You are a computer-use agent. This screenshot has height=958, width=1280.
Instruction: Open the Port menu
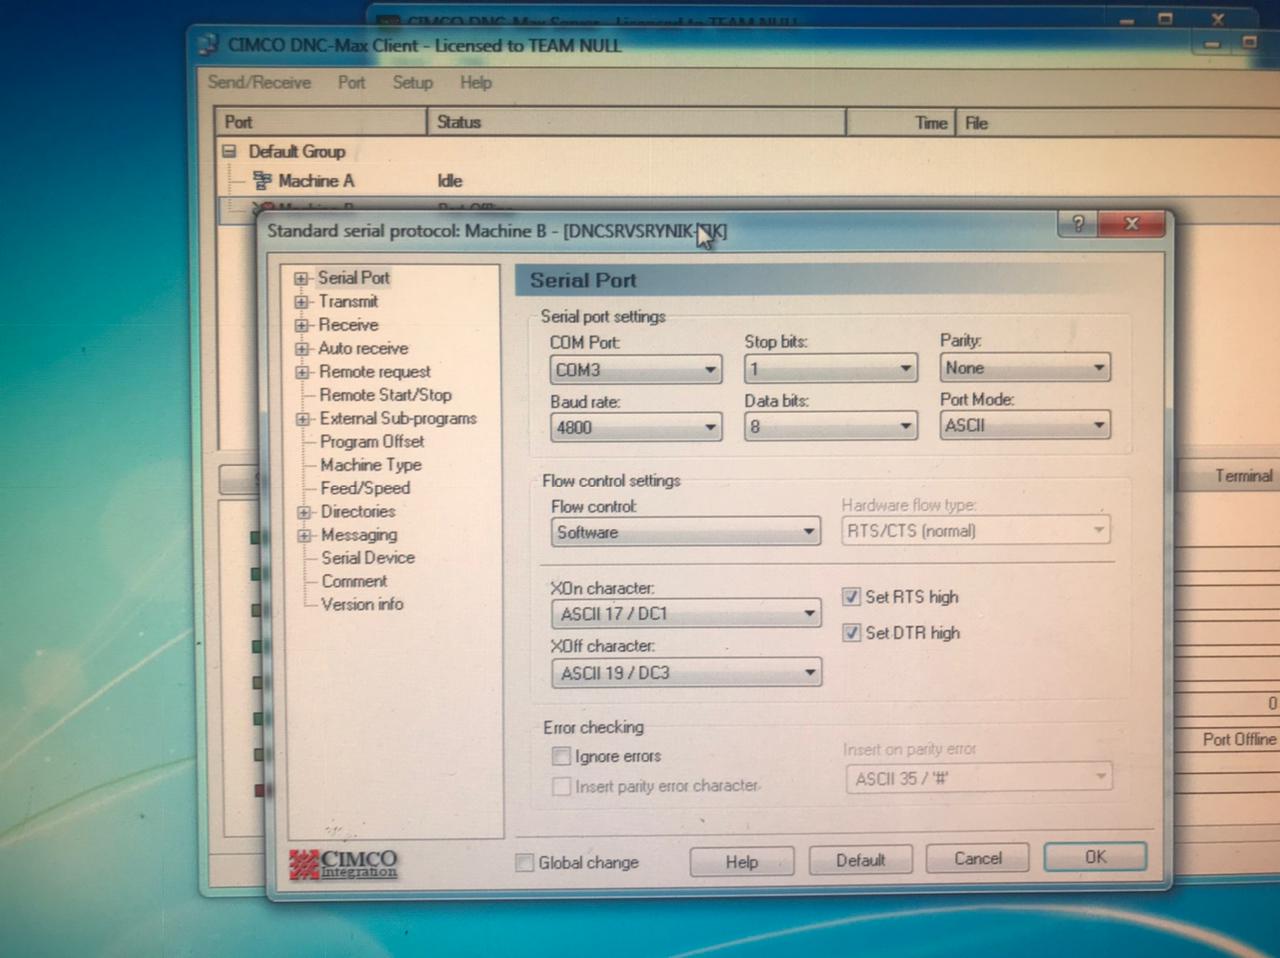coord(351,83)
